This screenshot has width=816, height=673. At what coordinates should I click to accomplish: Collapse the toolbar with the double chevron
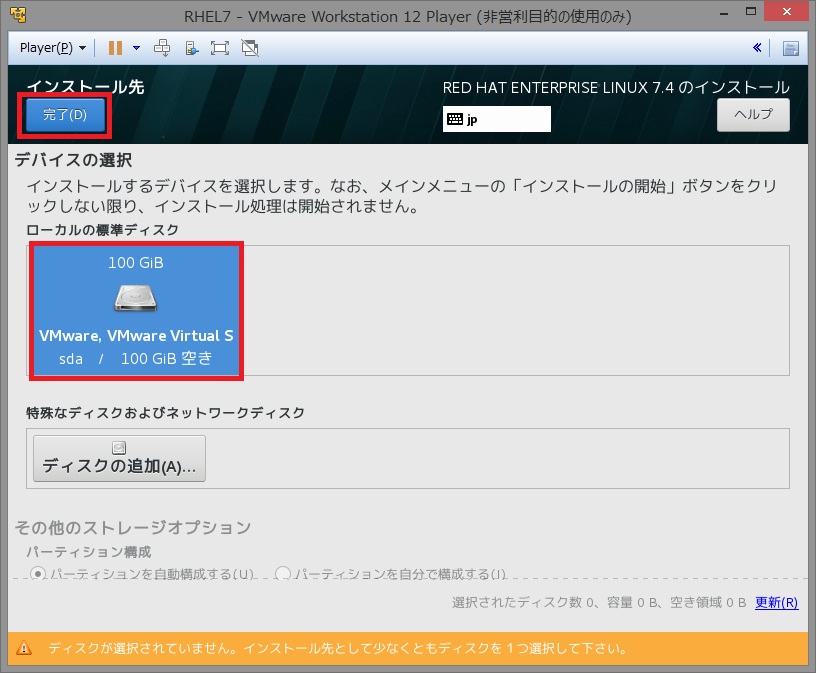tap(757, 47)
